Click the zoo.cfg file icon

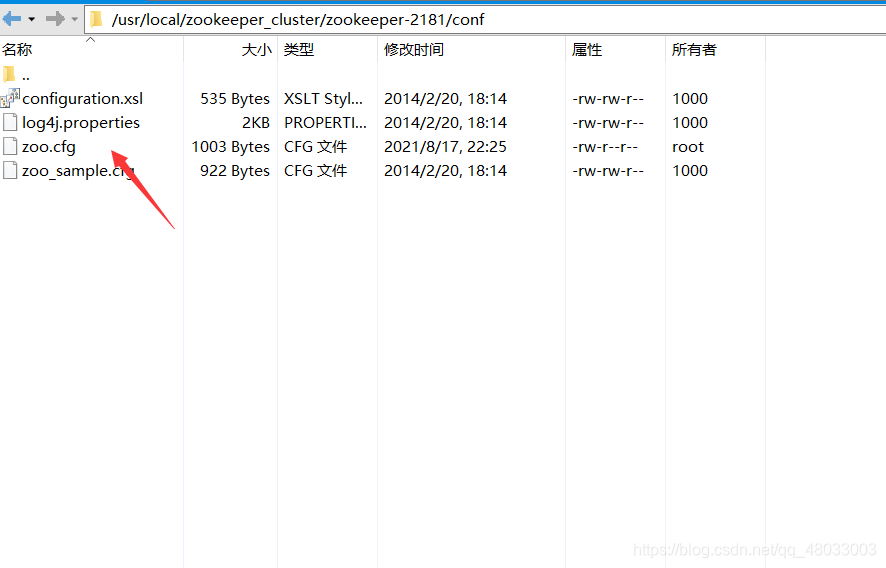[10, 146]
